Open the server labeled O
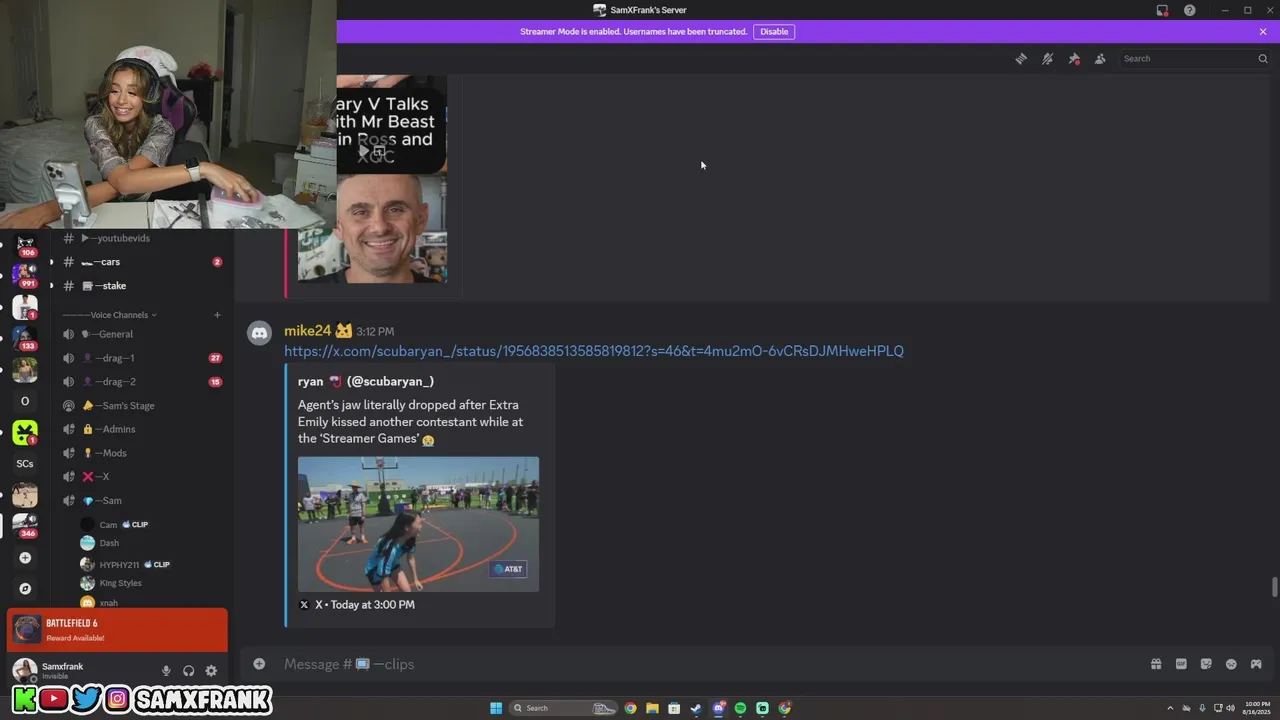The height and width of the screenshot is (720, 1280). [x=25, y=401]
